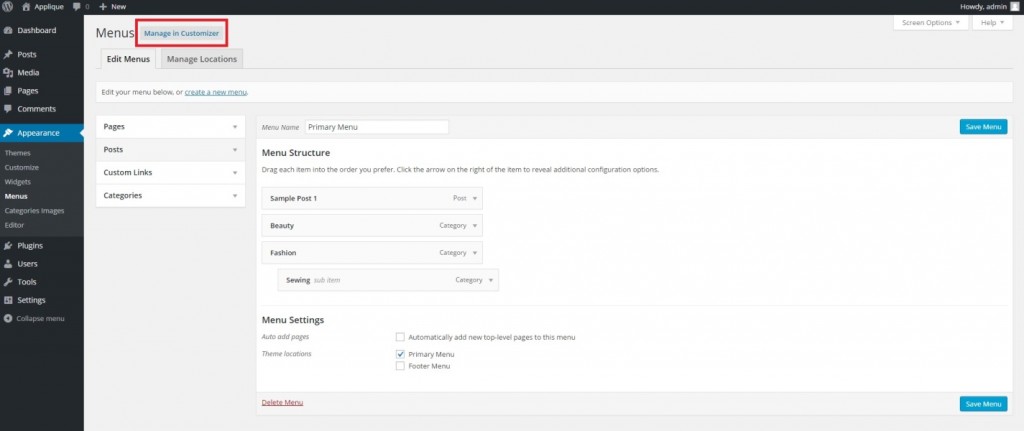Screen dimensions: 1024x431
Task: Open Widgets in the Appearance submenu
Action: pyautogui.click(x=18, y=182)
